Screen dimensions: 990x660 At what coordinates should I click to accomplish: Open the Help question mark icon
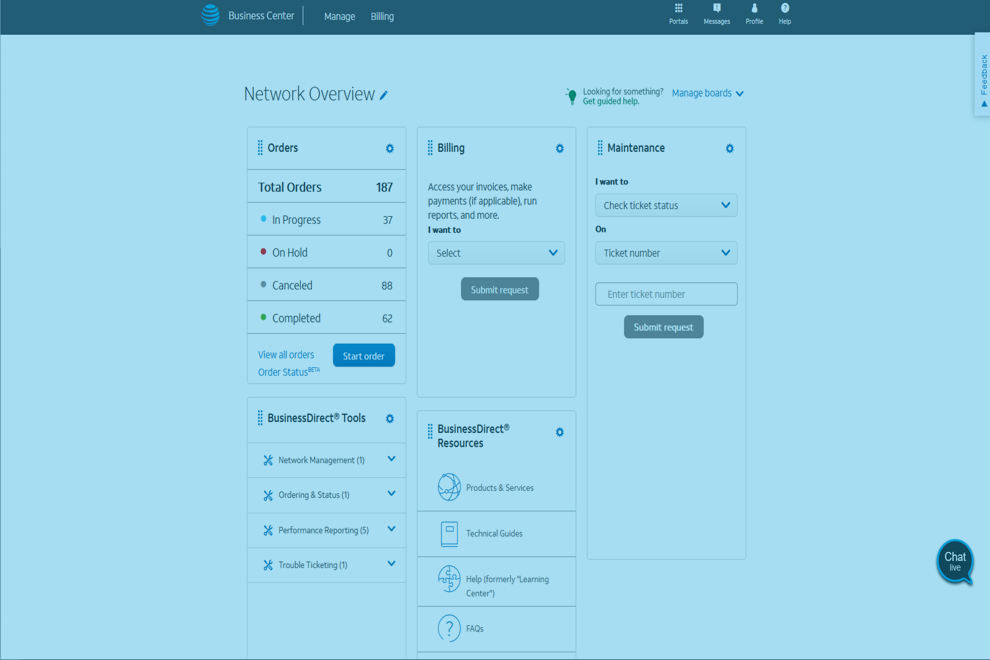point(785,8)
